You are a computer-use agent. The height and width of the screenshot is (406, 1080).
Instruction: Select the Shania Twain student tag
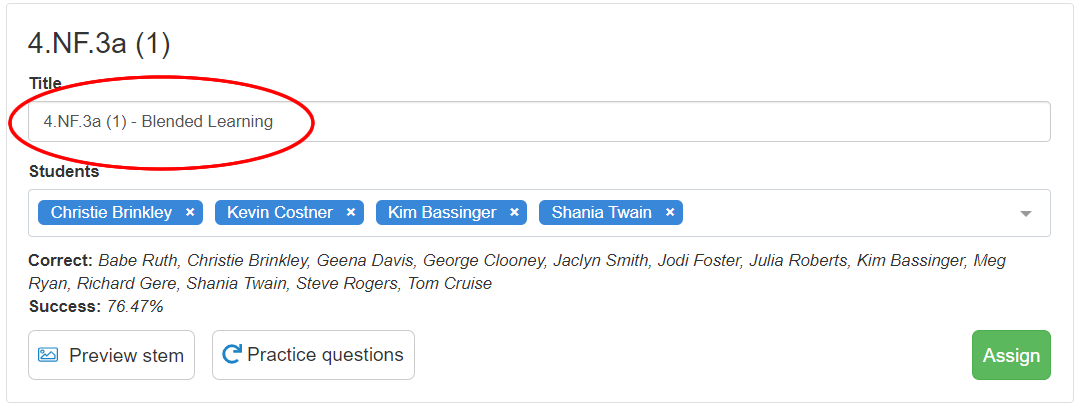601,212
